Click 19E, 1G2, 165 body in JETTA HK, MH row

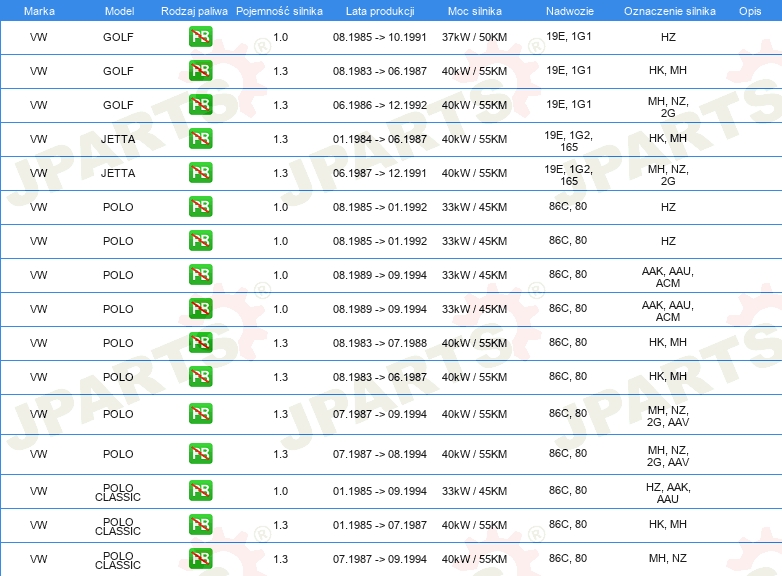click(569, 141)
